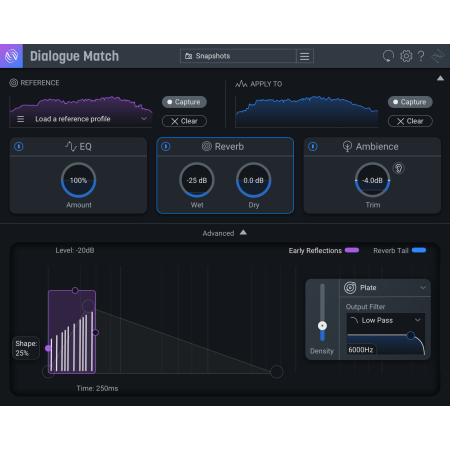Click the Ambience Trim knob
The width and height of the screenshot is (450, 450).
372,180
